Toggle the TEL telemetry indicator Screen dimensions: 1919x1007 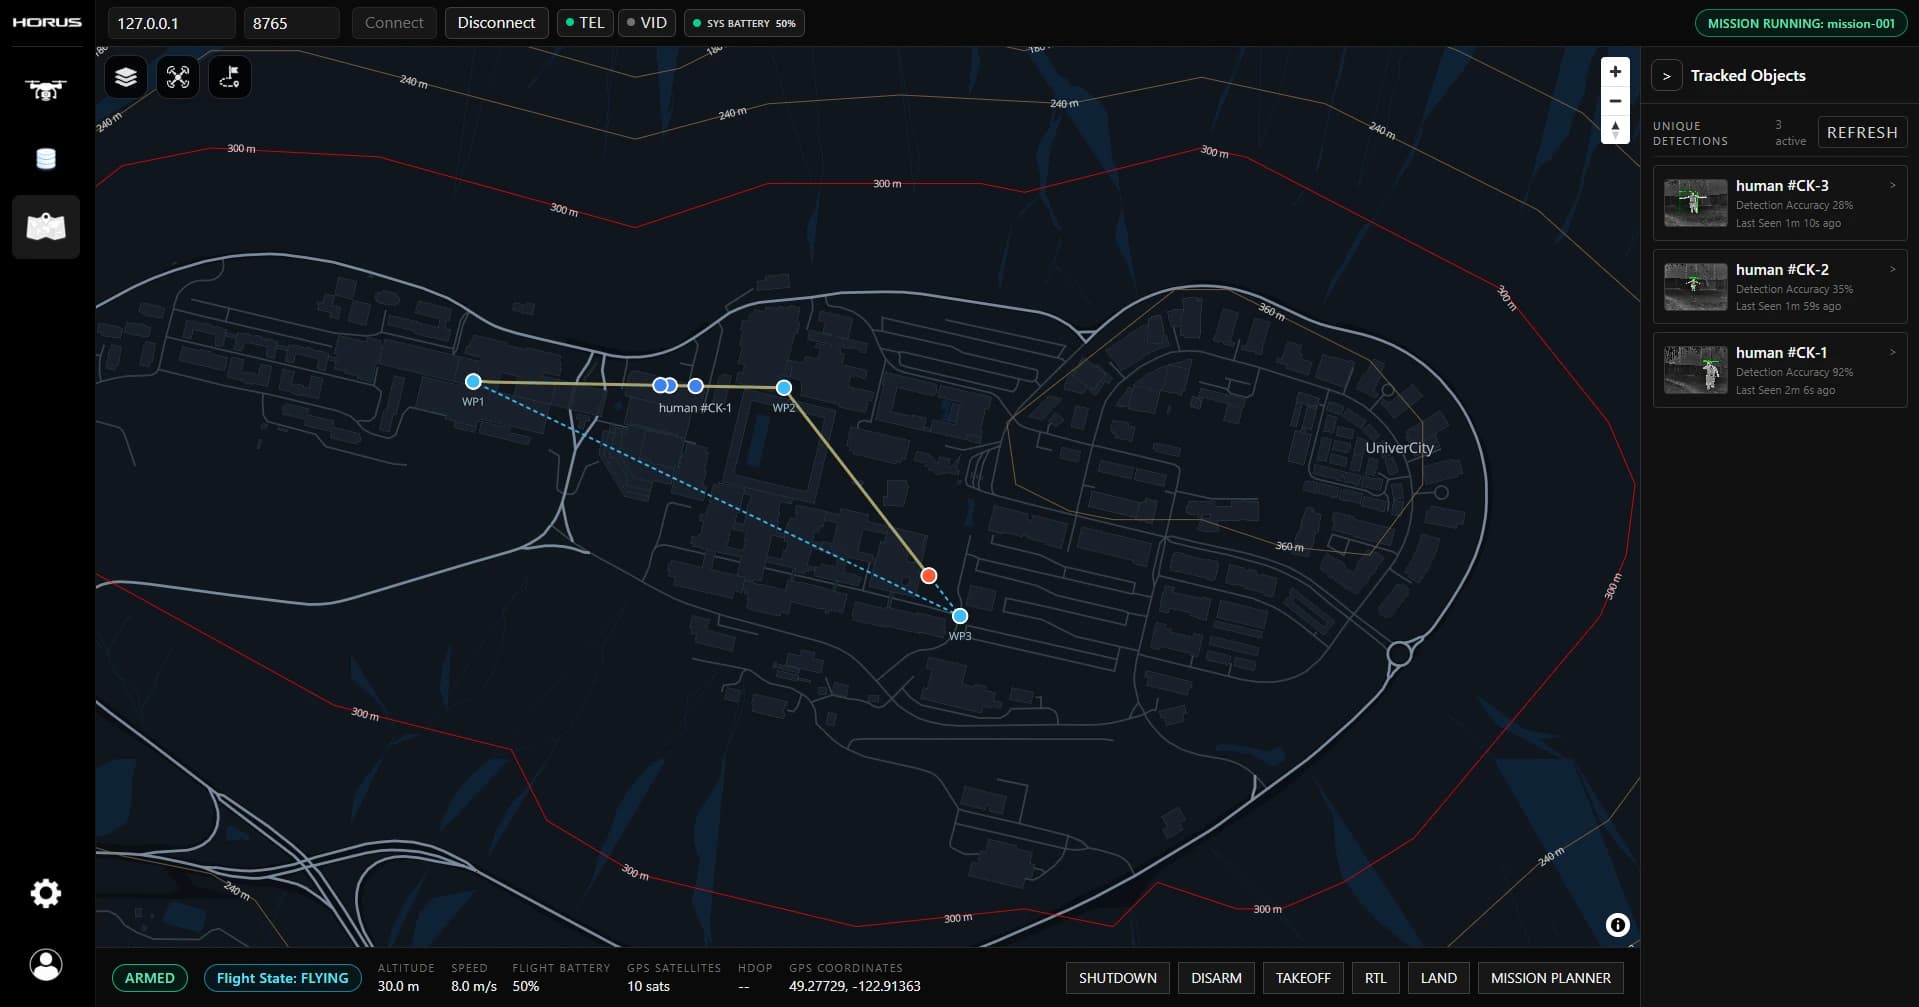584,22
